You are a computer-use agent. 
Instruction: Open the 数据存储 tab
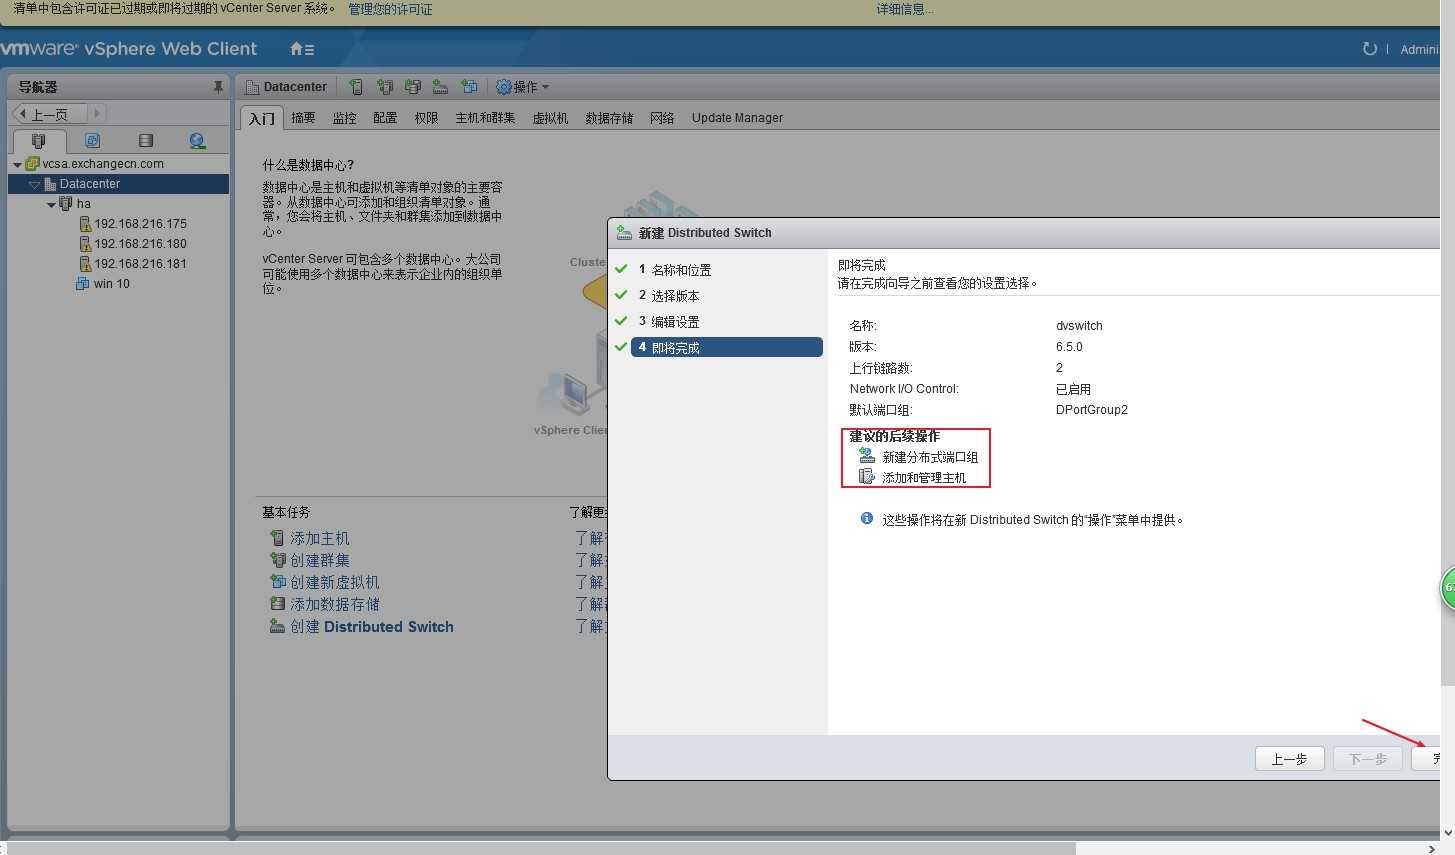coord(609,118)
